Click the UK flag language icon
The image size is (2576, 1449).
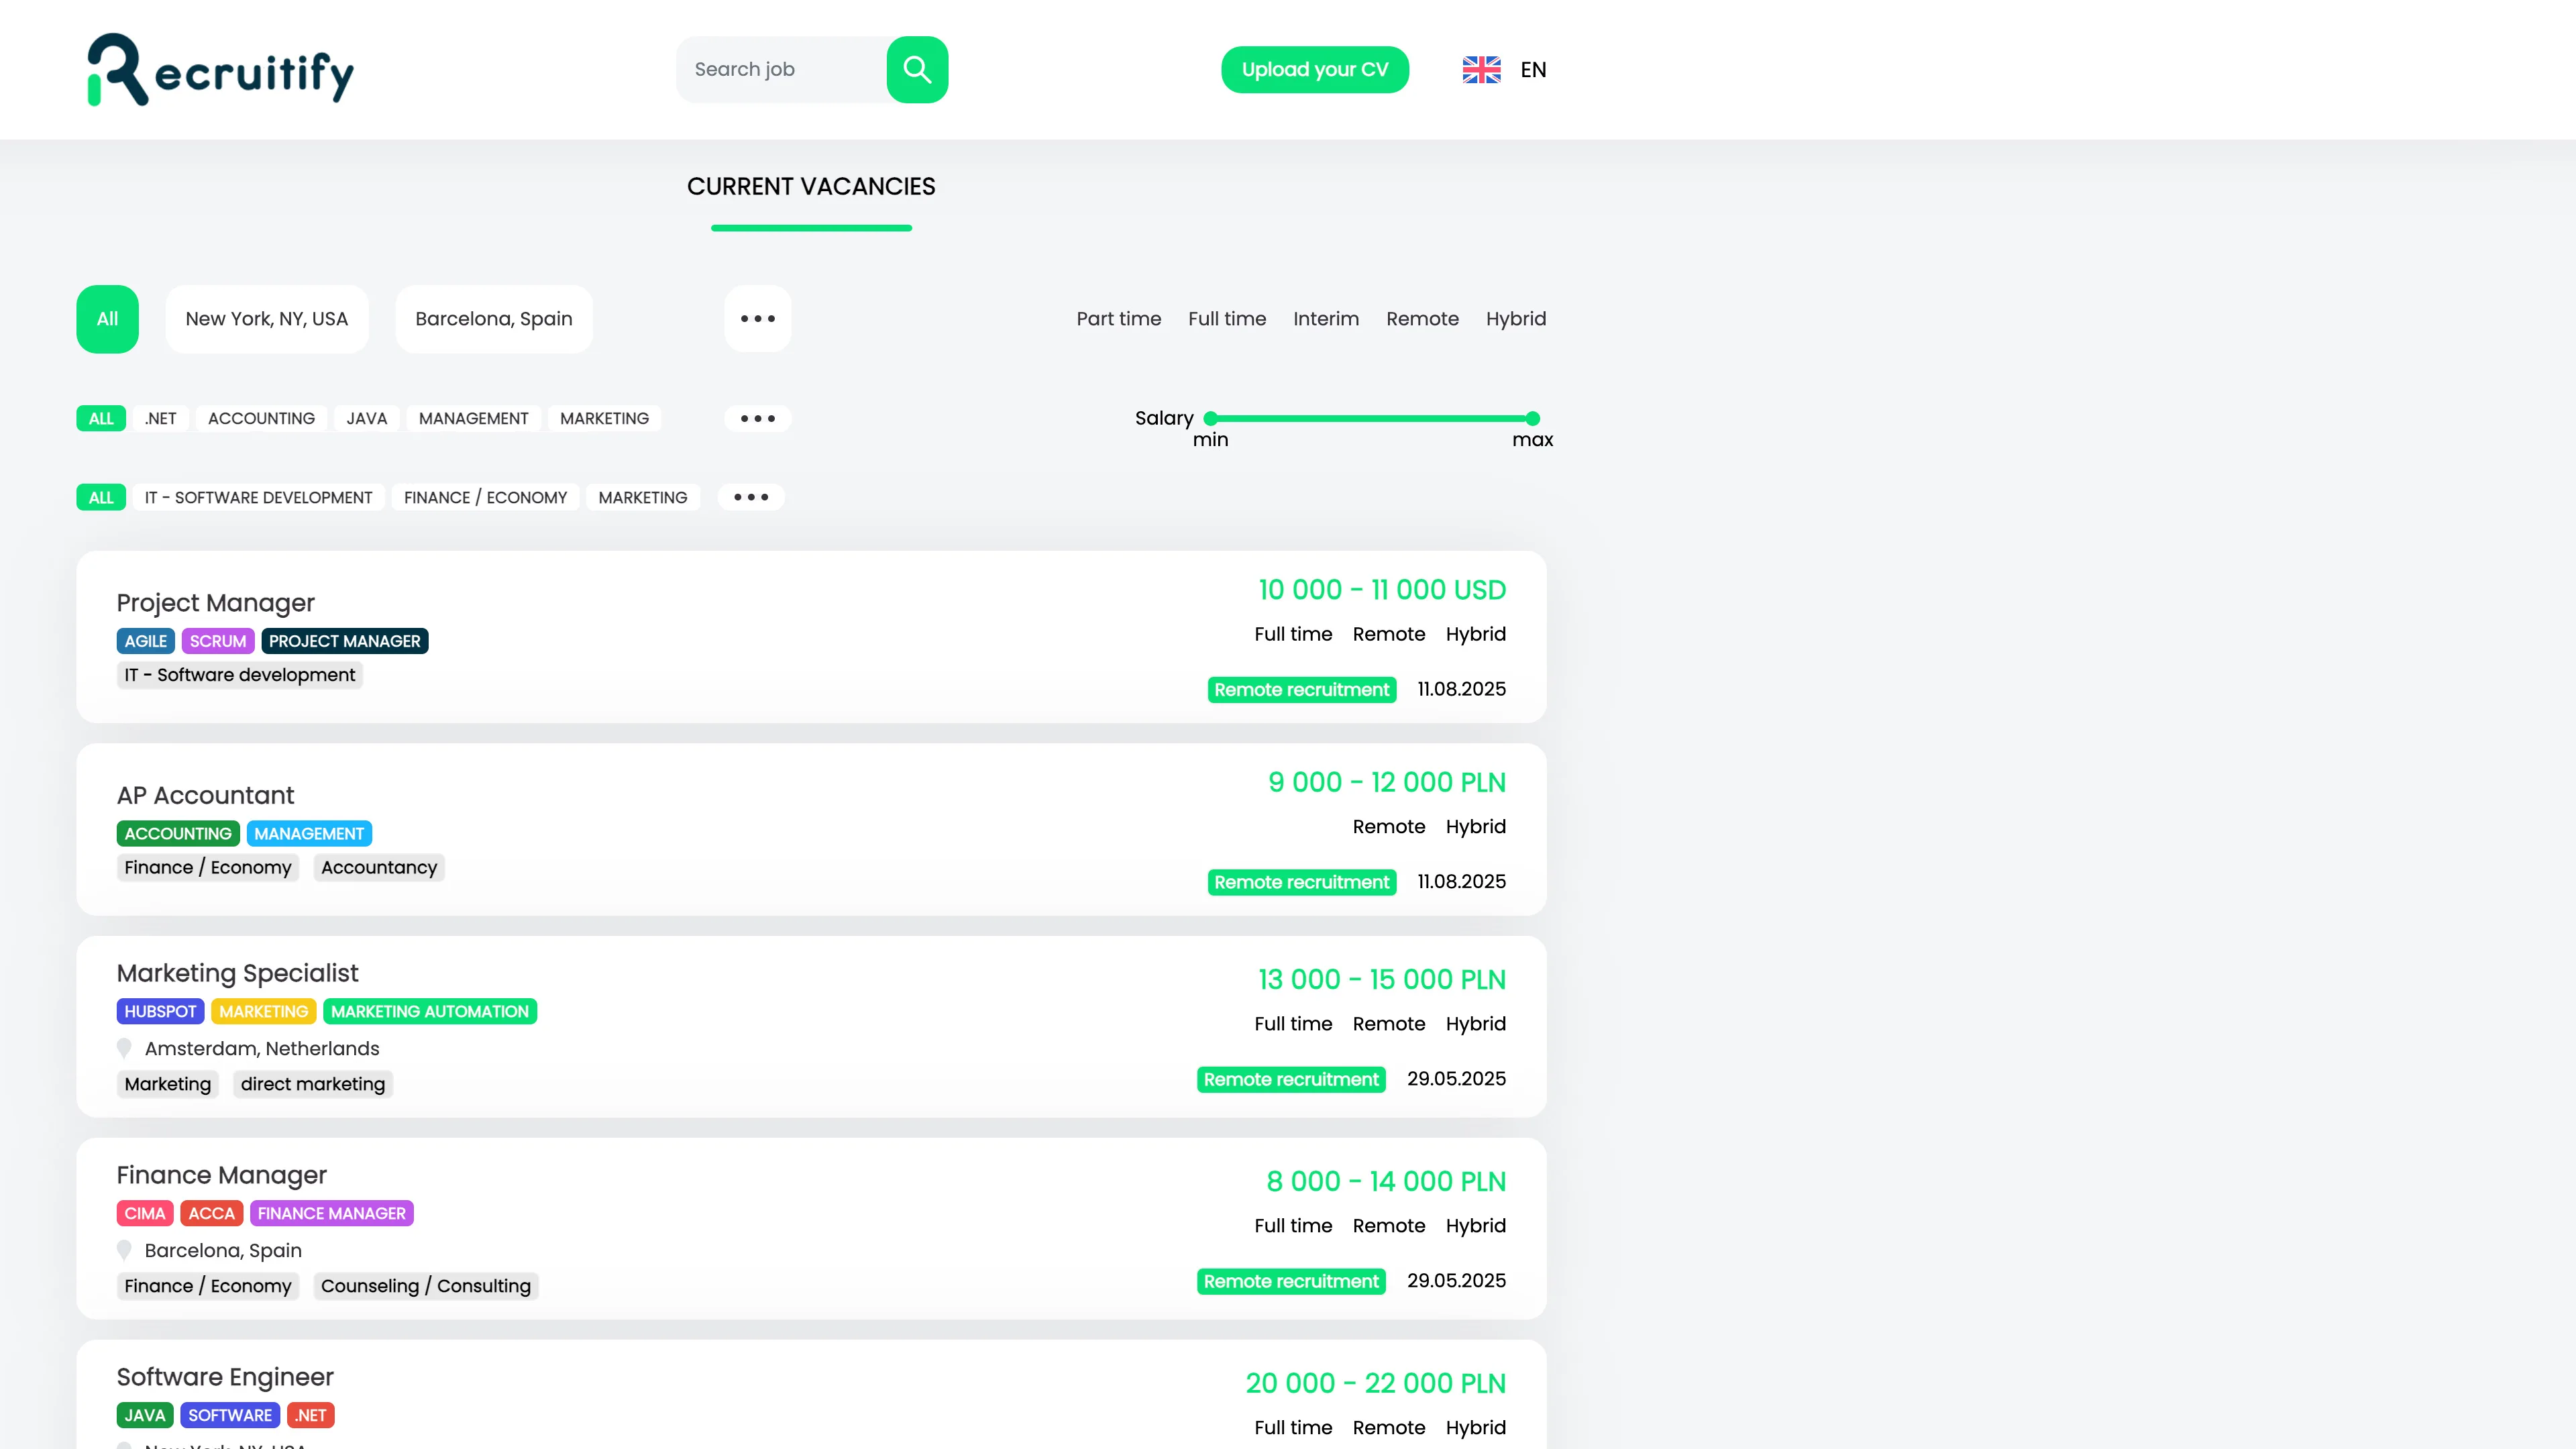(1481, 69)
